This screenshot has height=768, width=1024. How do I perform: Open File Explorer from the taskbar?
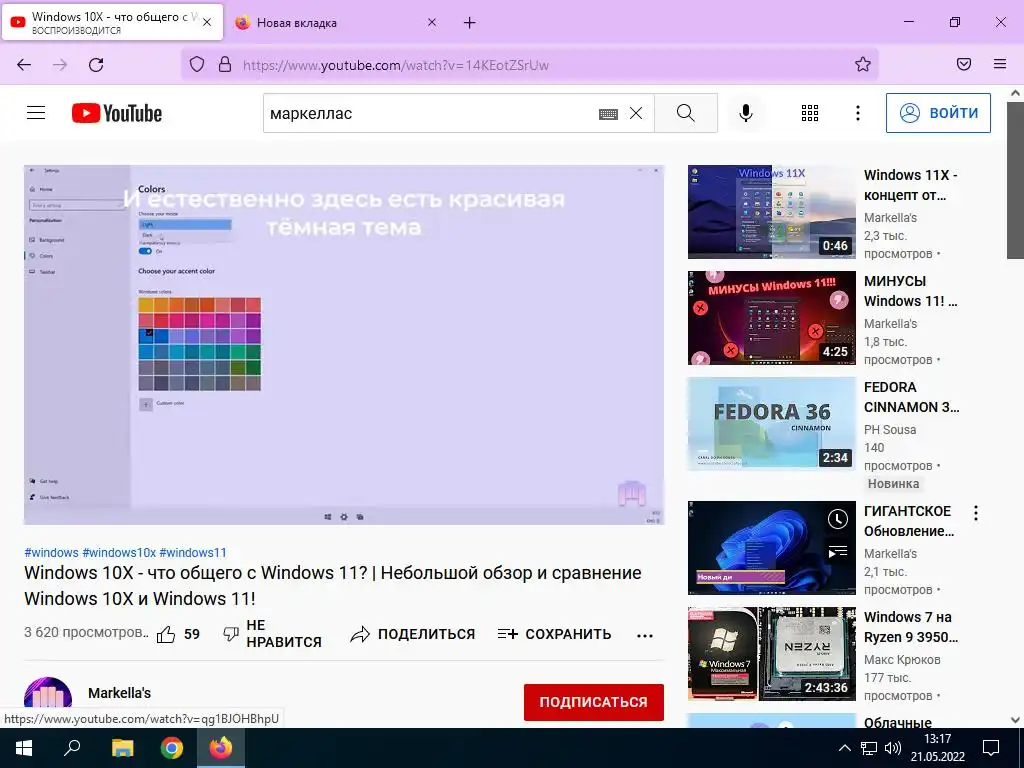tap(122, 748)
